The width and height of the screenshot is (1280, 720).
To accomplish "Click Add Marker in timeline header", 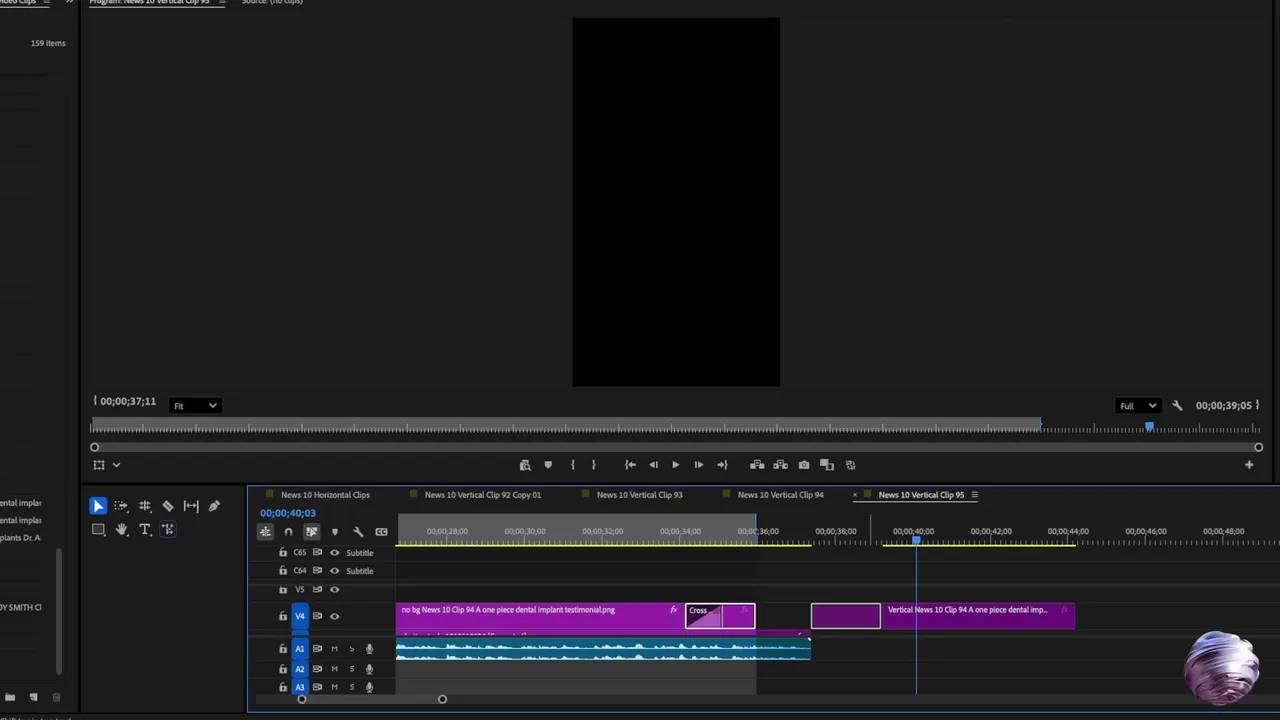I will [334, 532].
